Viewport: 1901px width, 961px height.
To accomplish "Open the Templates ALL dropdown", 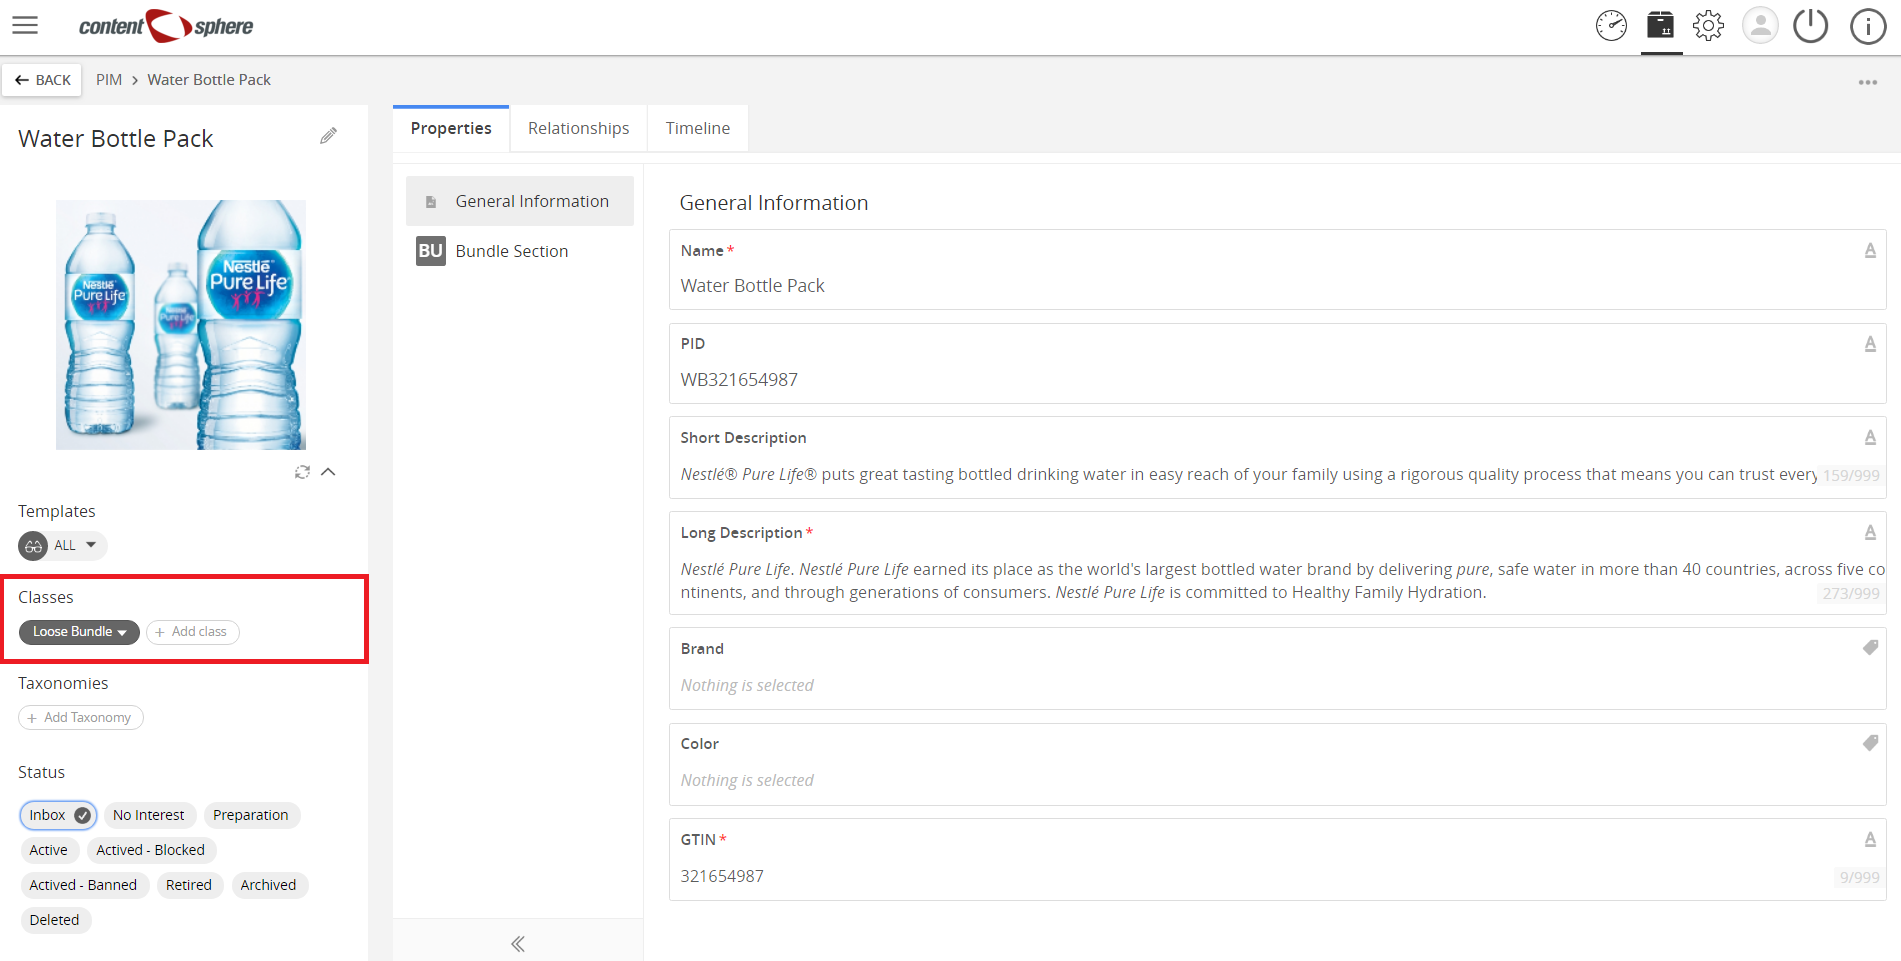I will click(x=62, y=545).
